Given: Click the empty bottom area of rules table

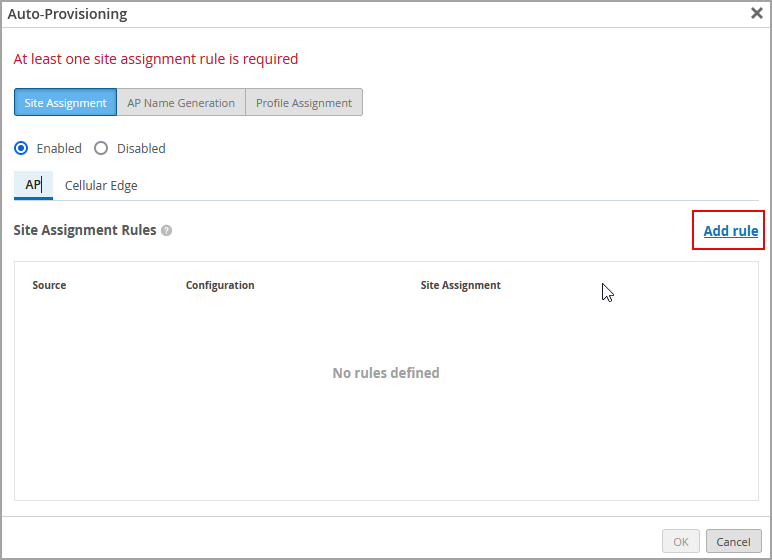Looking at the screenshot, I should pyautogui.click(x=386, y=460).
